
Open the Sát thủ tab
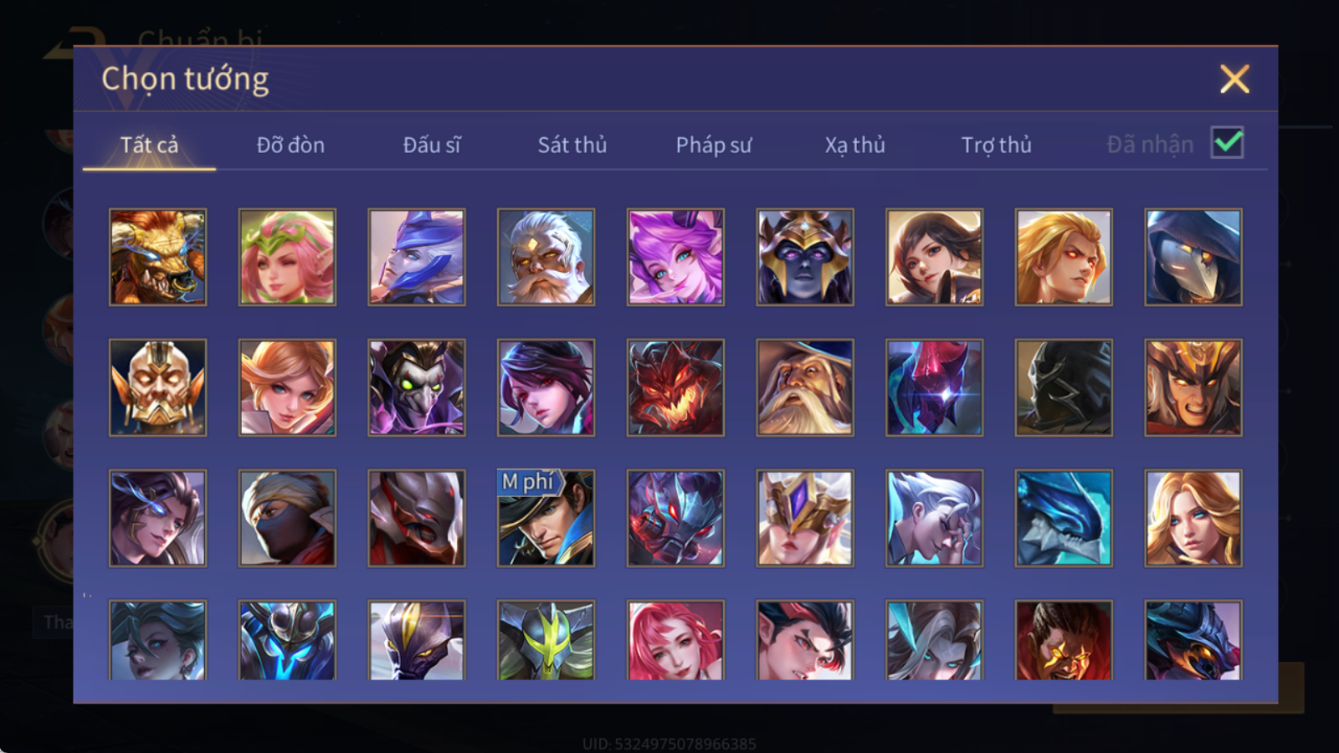(572, 145)
